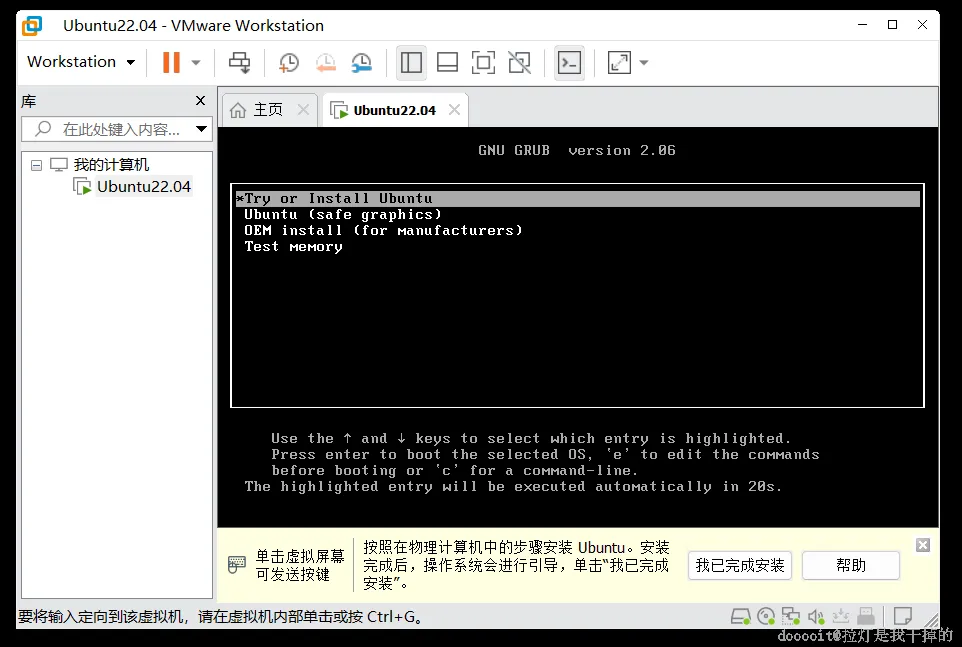Open the Workstation menu
This screenshot has height=647, width=962.
(x=80, y=62)
